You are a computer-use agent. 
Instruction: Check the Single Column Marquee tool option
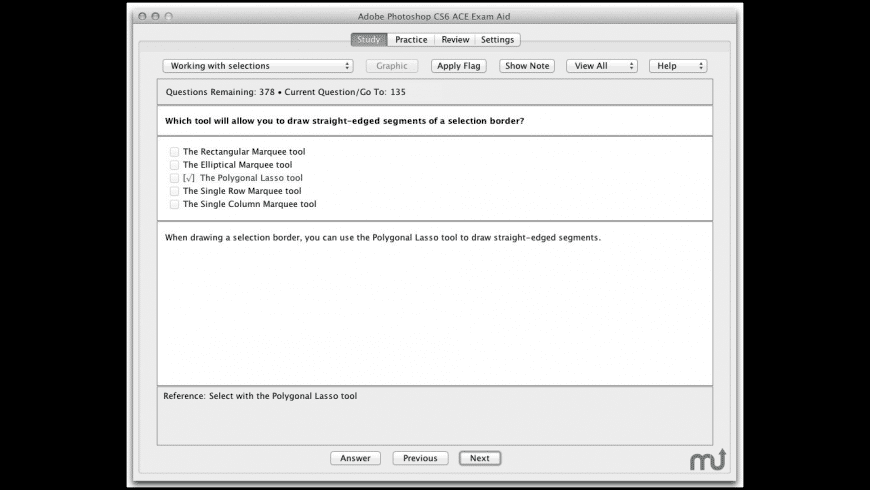[174, 204]
